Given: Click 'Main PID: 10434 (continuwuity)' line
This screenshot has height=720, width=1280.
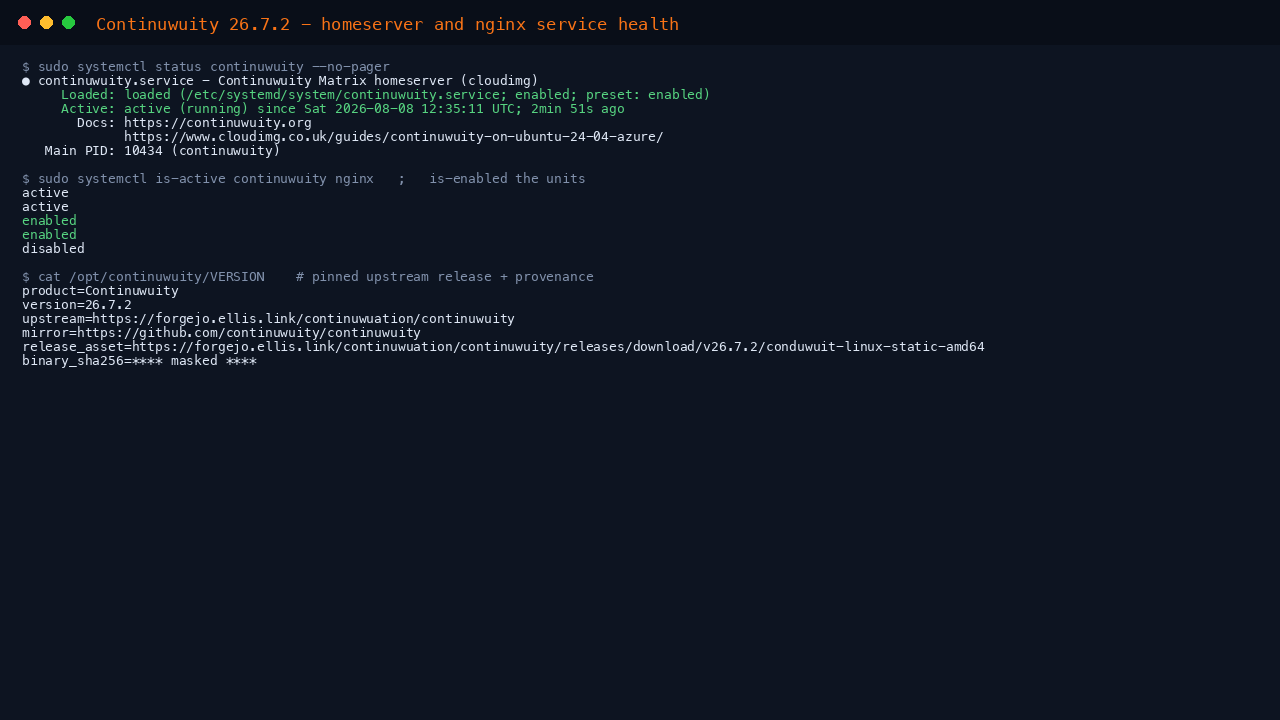Looking at the screenshot, I should point(163,151).
